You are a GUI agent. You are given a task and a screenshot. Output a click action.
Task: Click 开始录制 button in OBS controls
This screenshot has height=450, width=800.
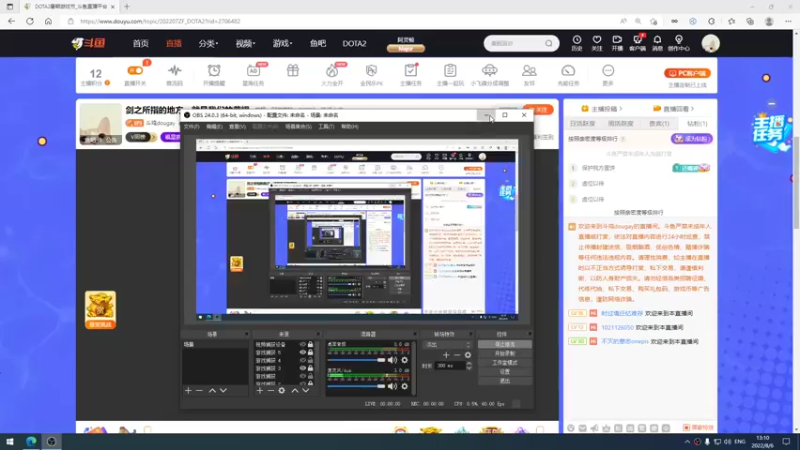click(x=505, y=354)
